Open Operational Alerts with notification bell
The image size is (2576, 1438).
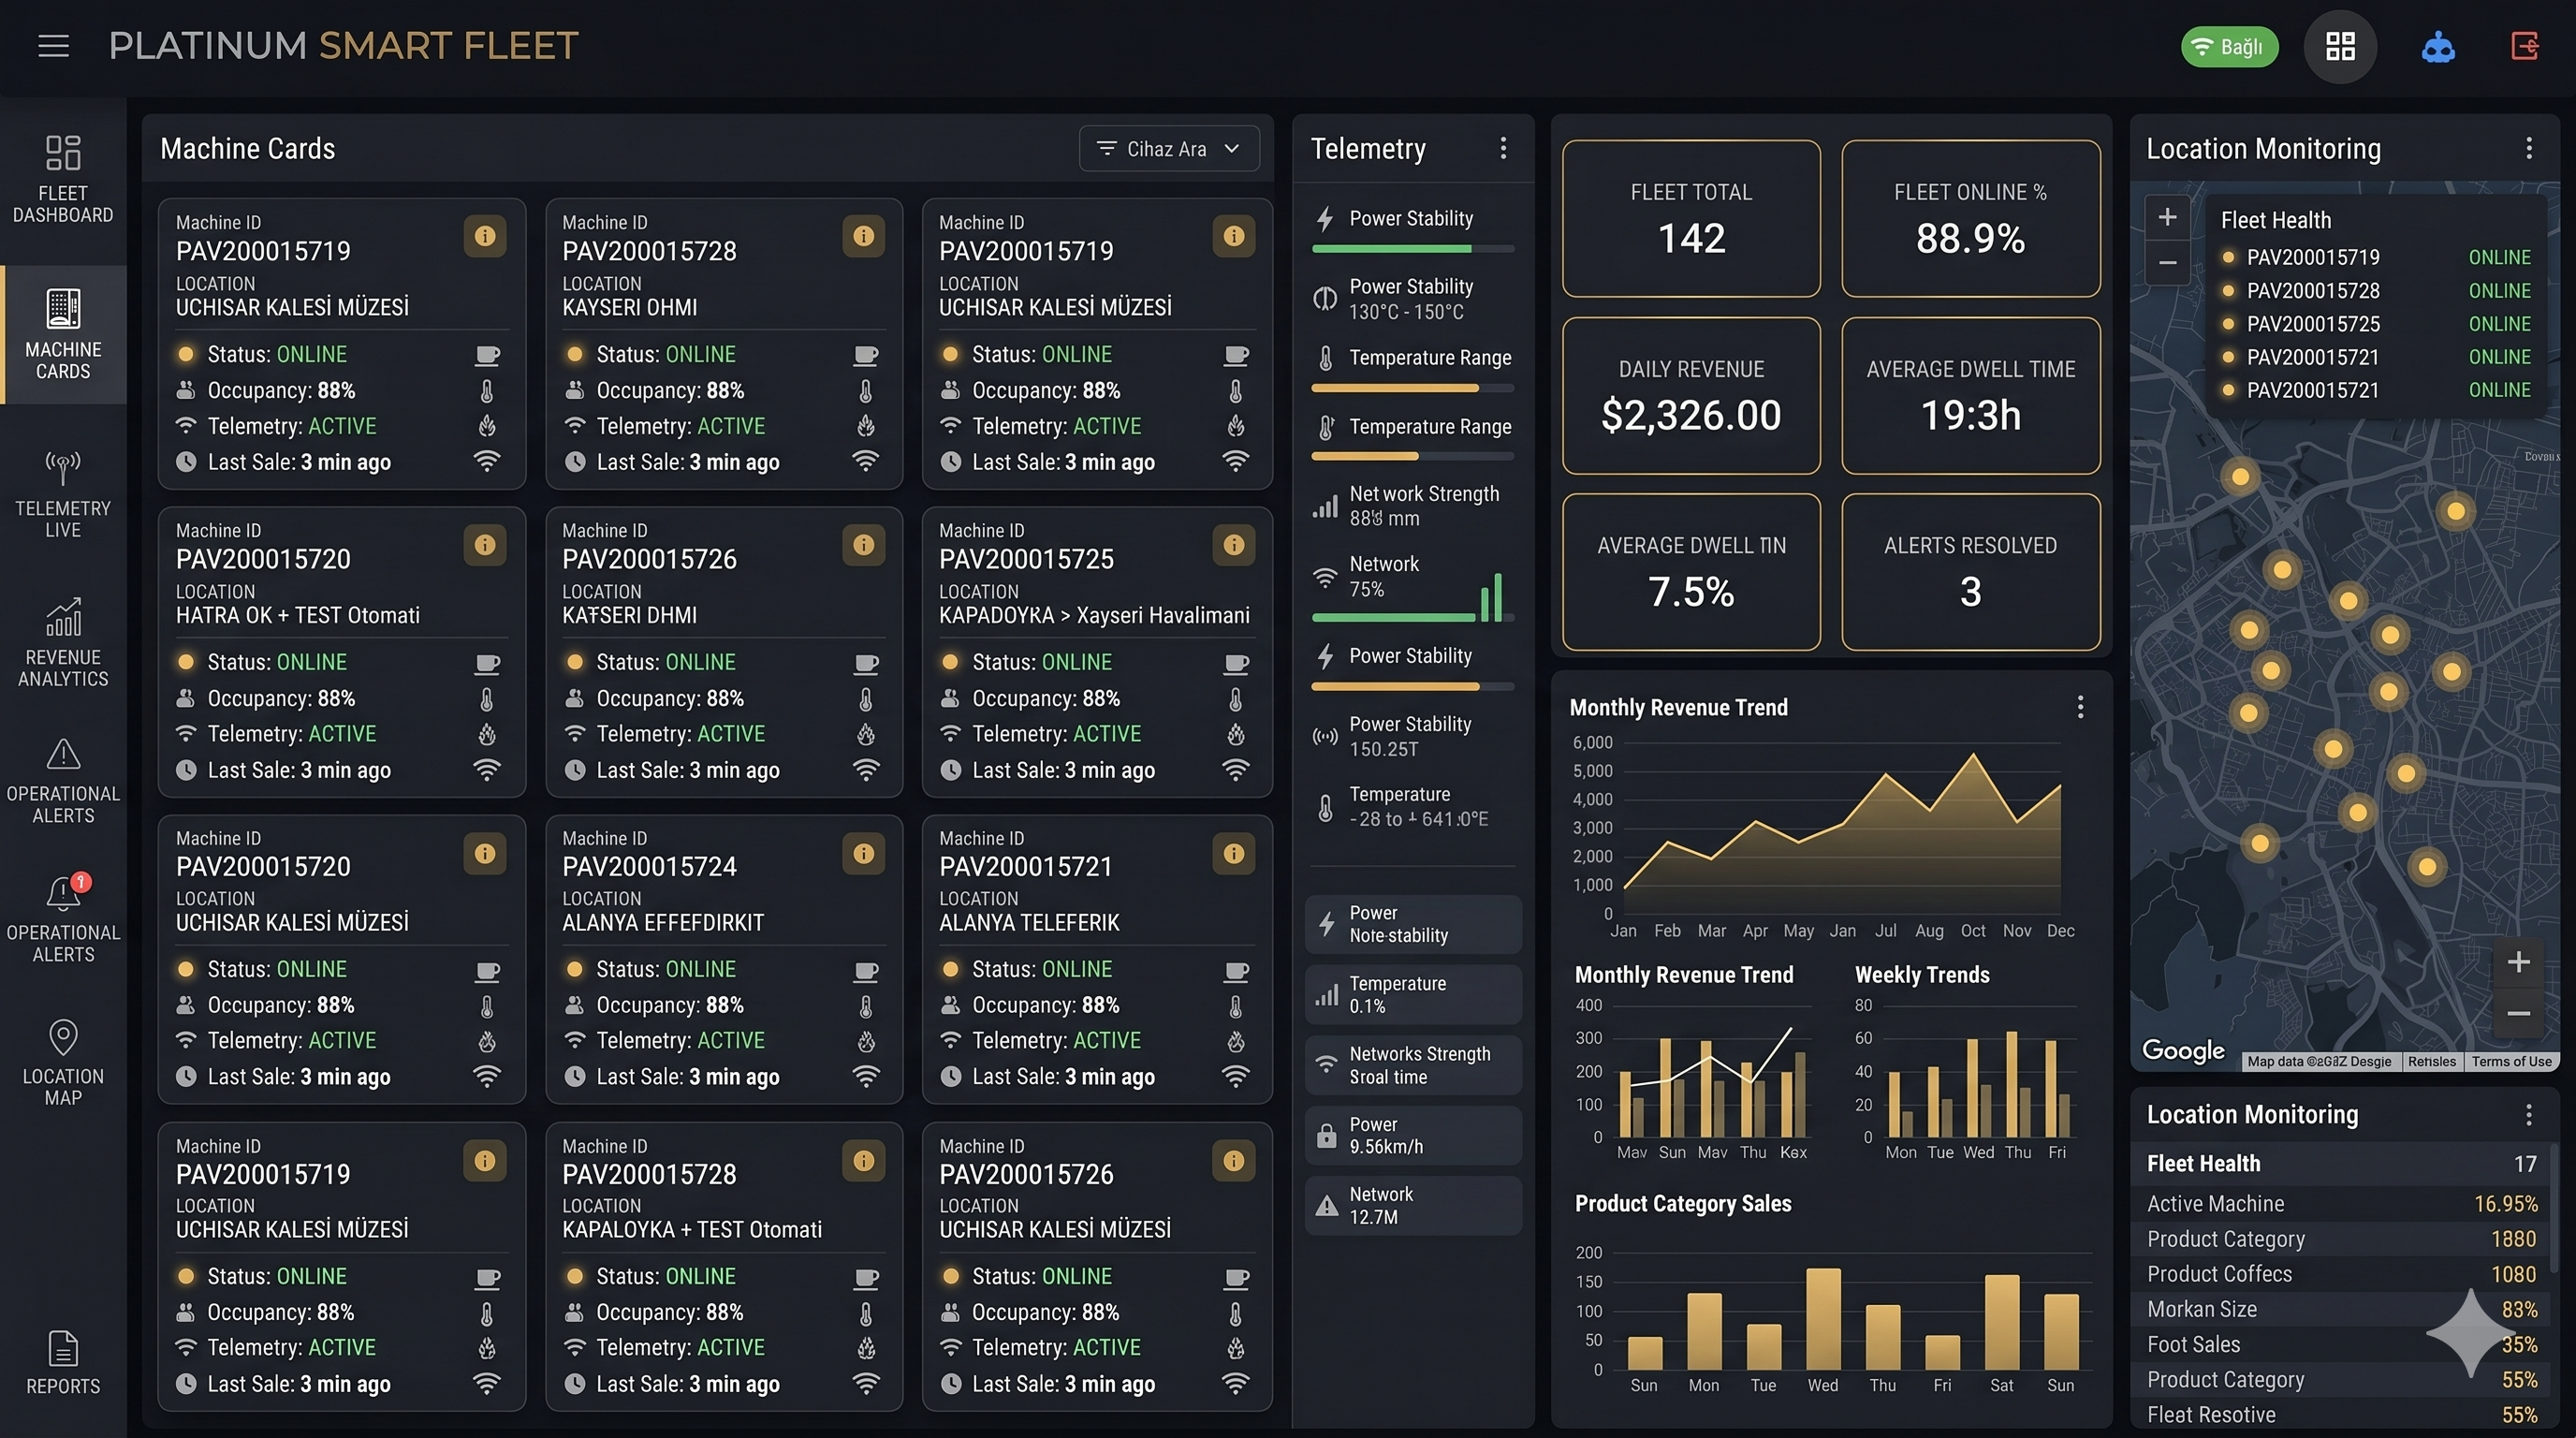[x=63, y=919]
